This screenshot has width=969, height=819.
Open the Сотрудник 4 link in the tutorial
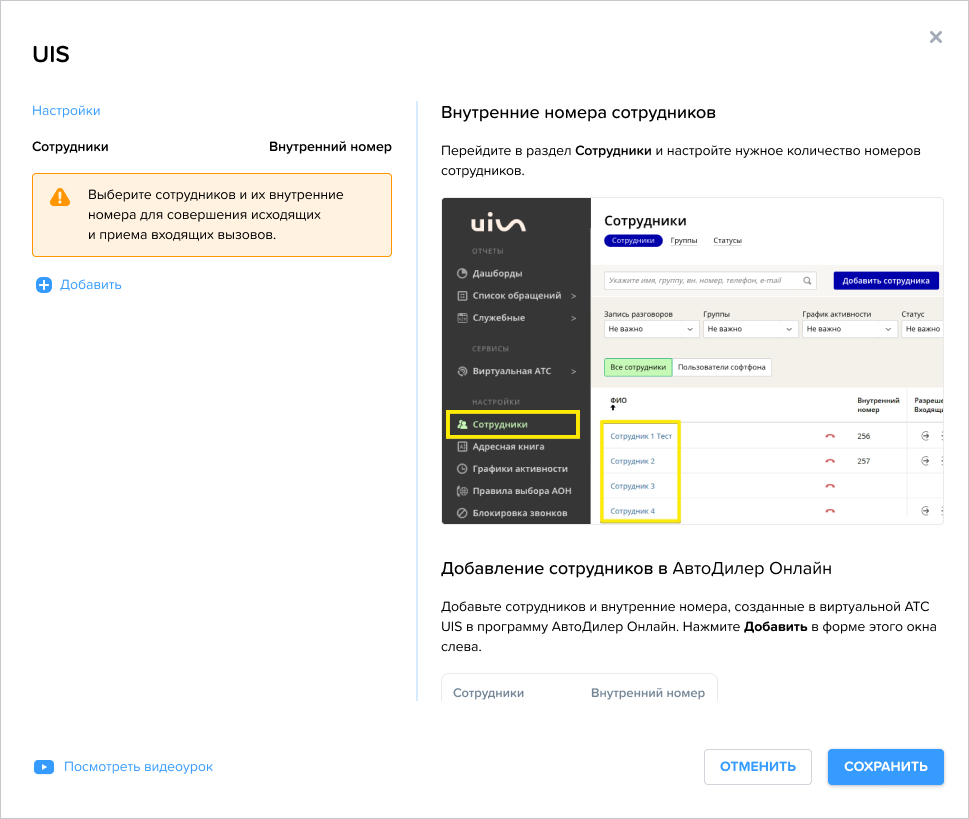pos(632,511)
